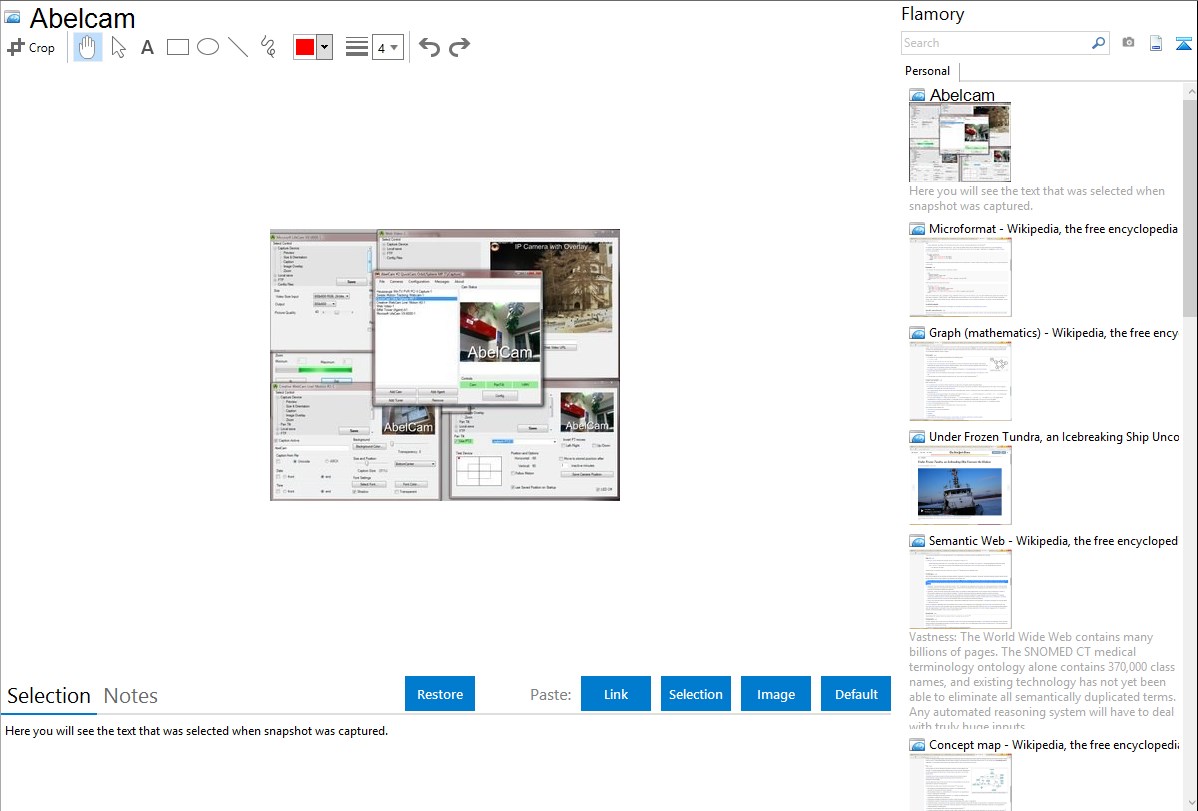Open the icebreaking ship snapshot thumbnail
This screenshot has width=1198, height=811.
coord(960,485)
